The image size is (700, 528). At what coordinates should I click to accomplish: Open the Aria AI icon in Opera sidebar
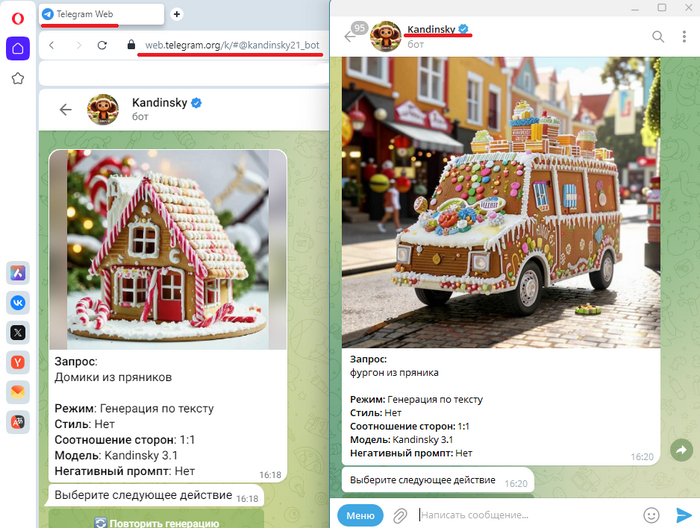pos(18,273)
